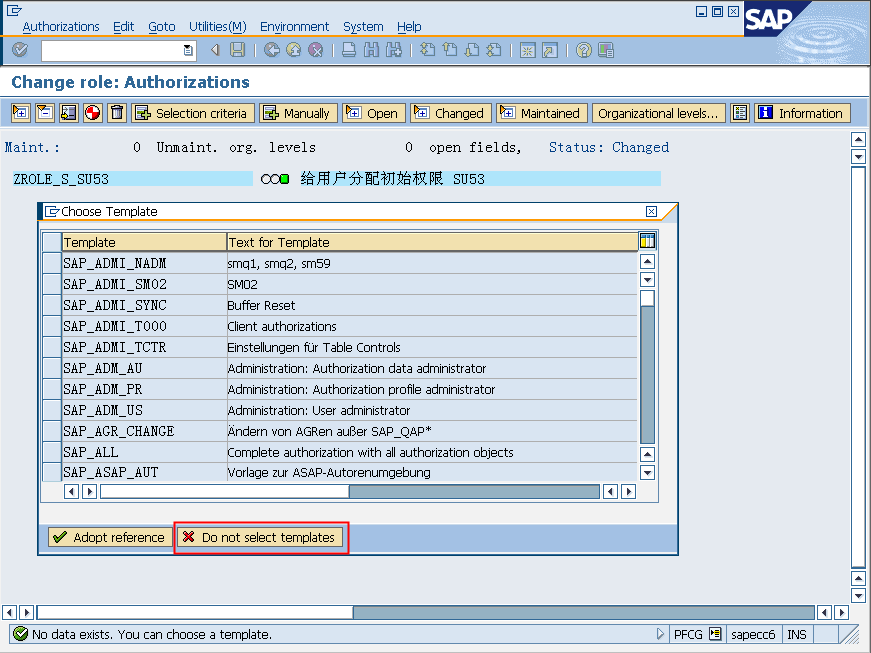Click the Manually button

click(298, 113)
